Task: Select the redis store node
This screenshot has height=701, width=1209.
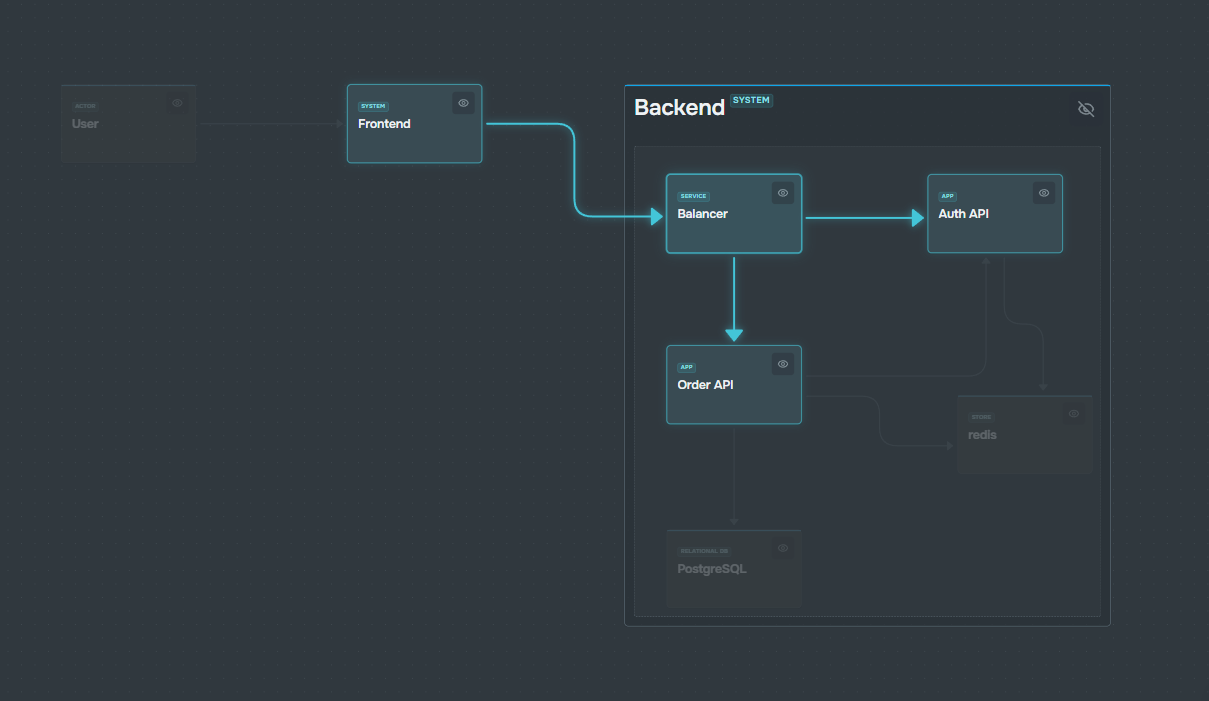Action: tap(1025, 435)
